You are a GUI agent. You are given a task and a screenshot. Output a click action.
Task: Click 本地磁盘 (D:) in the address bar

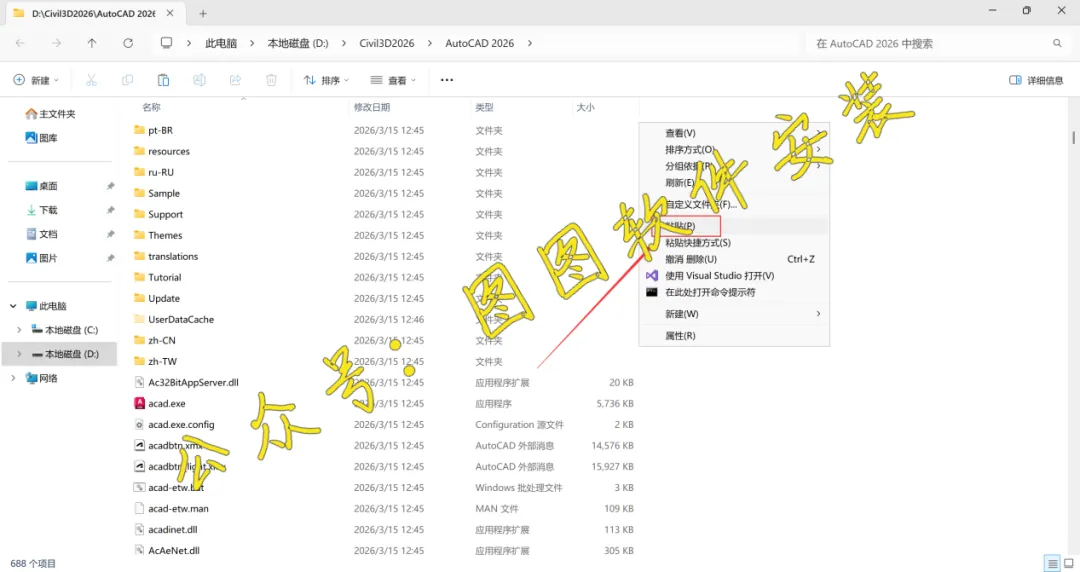click(298, 43)
